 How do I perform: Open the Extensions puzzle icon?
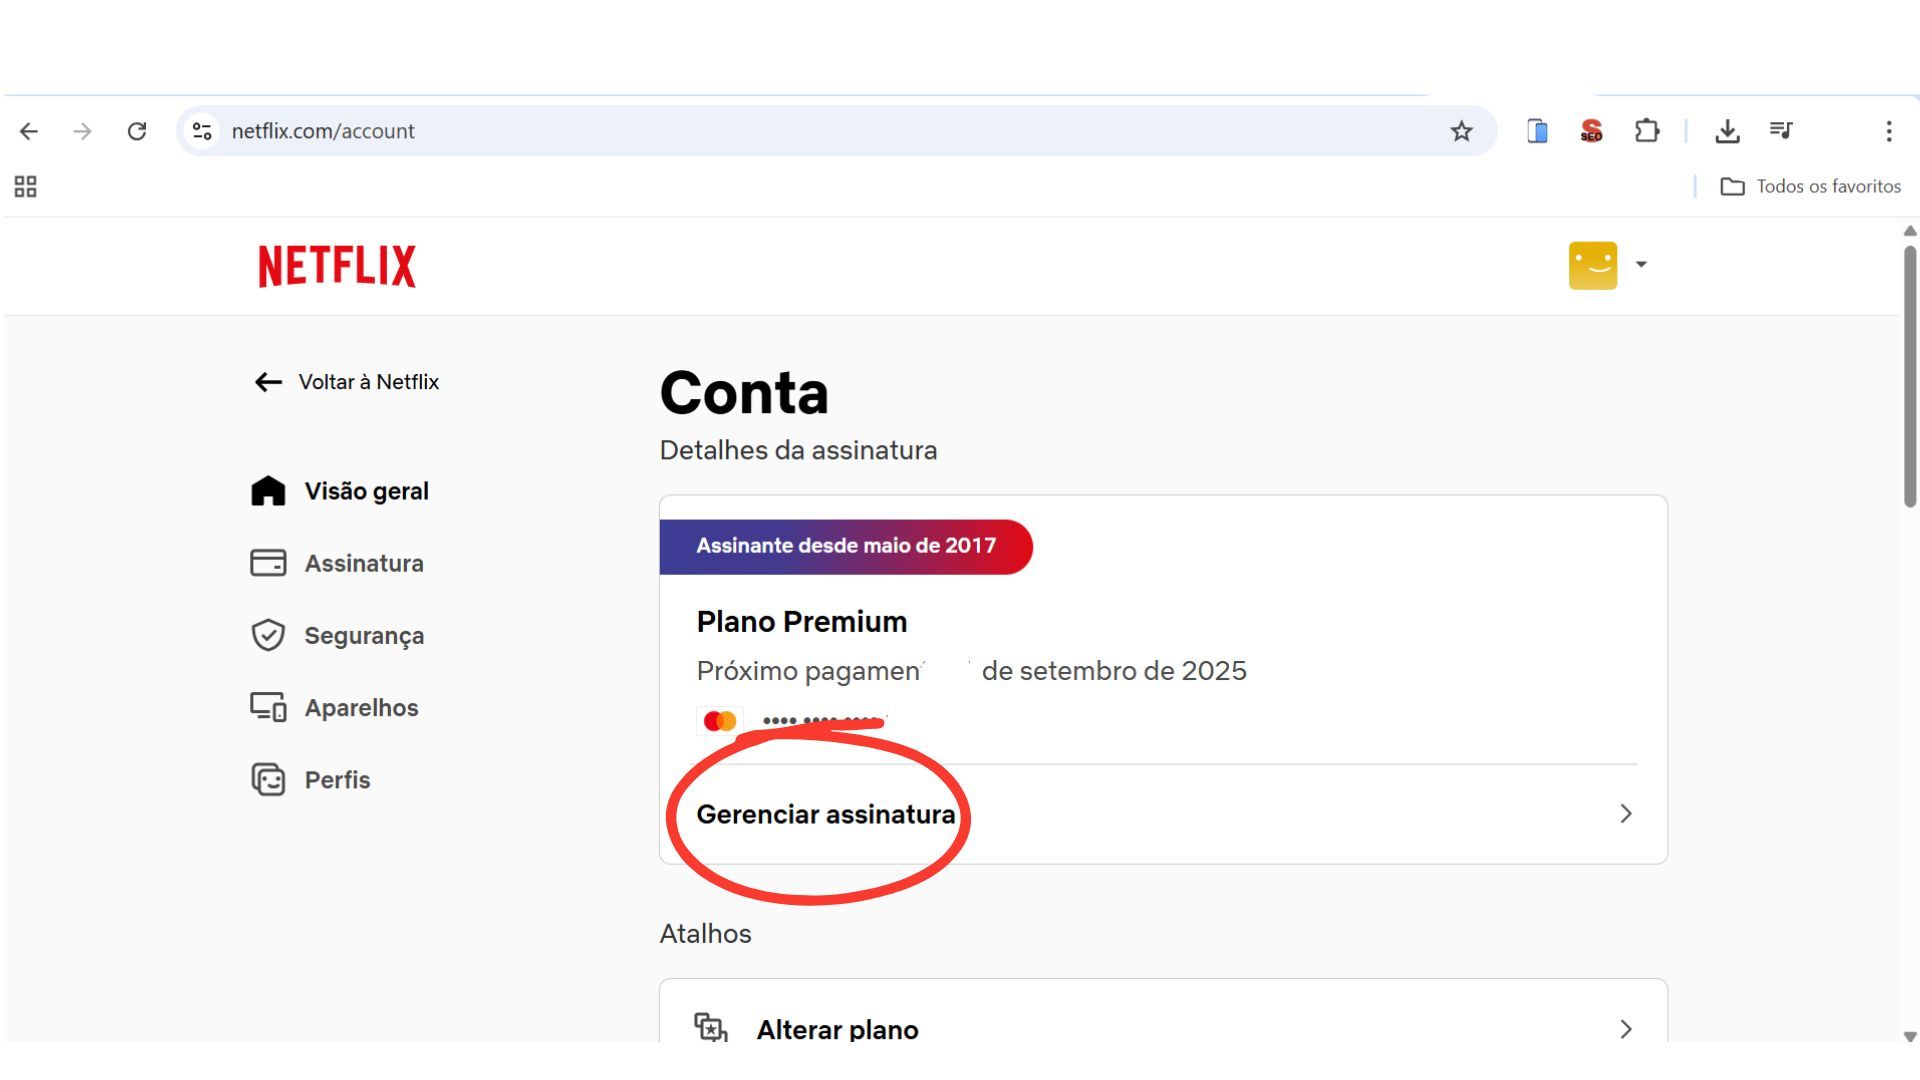pos(1646,131)
